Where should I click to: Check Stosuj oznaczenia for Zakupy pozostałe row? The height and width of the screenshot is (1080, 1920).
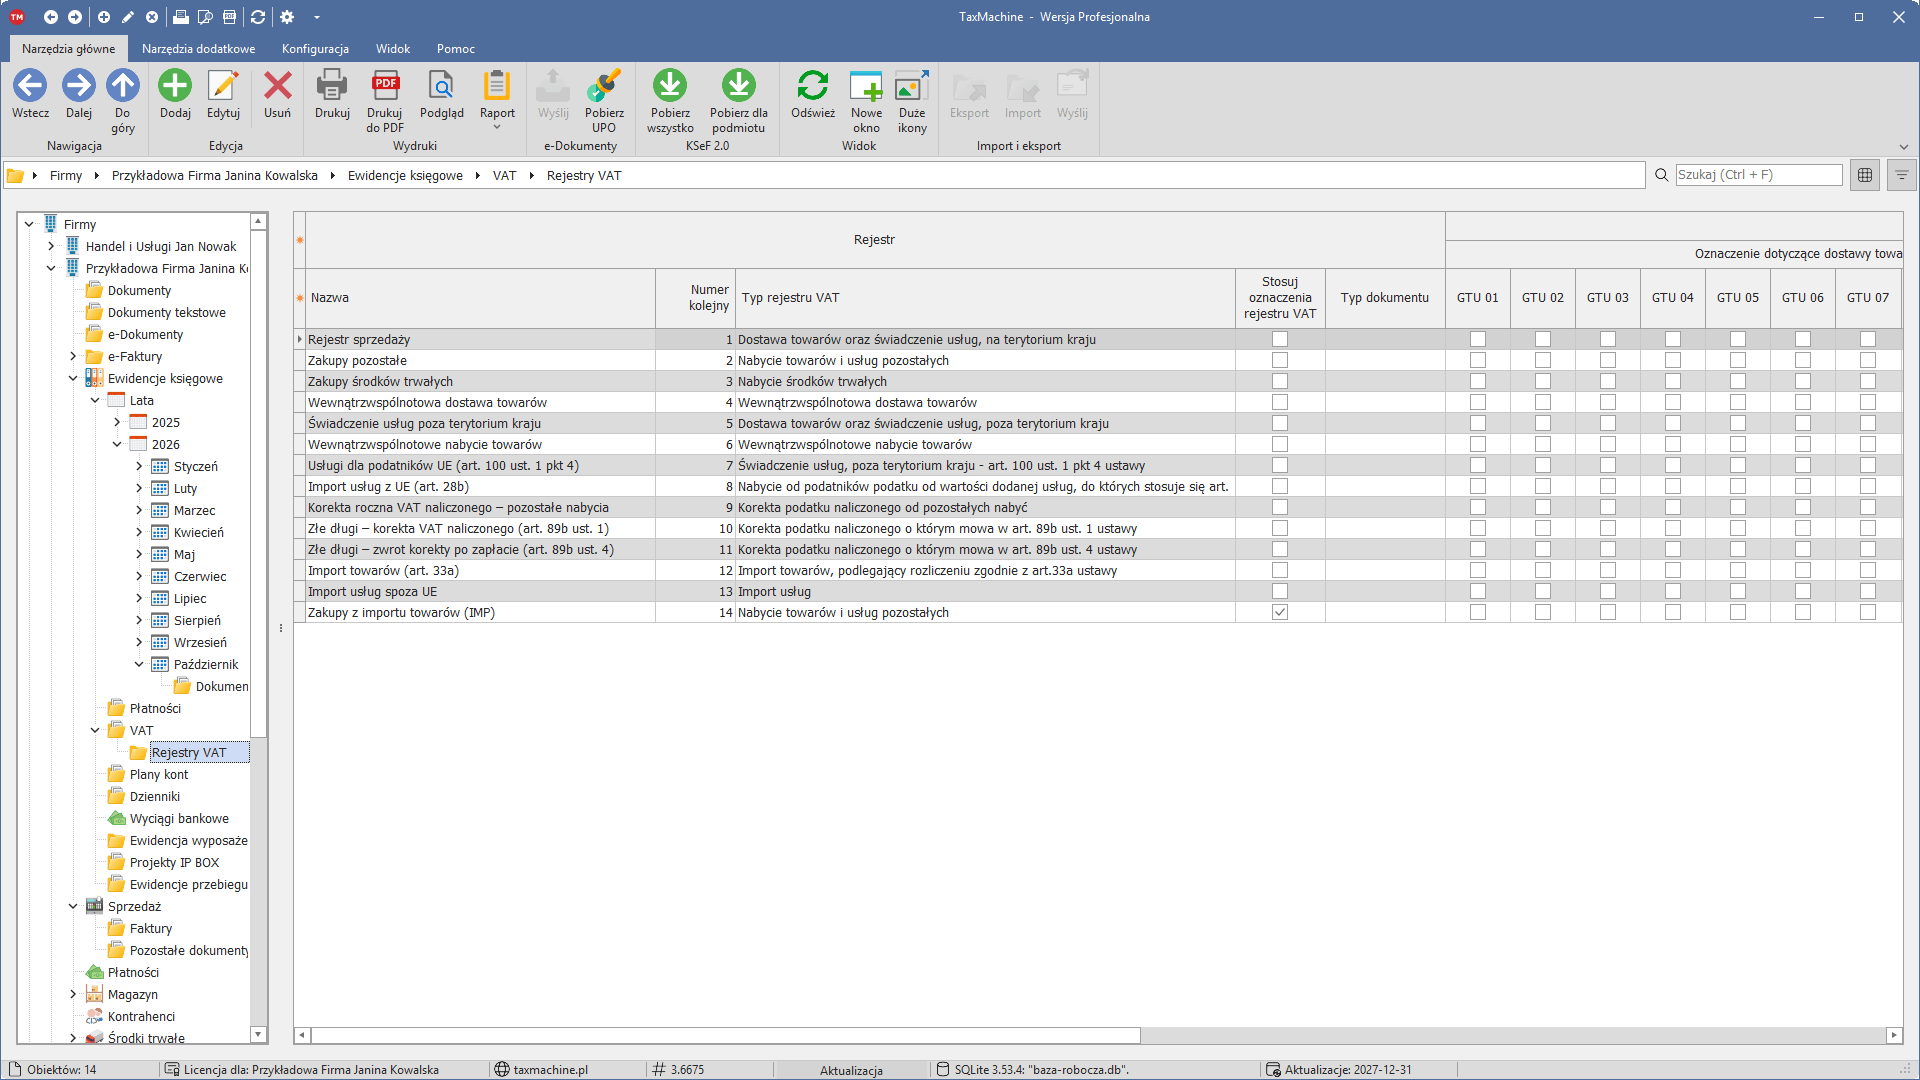click(x=1280, y=361)
